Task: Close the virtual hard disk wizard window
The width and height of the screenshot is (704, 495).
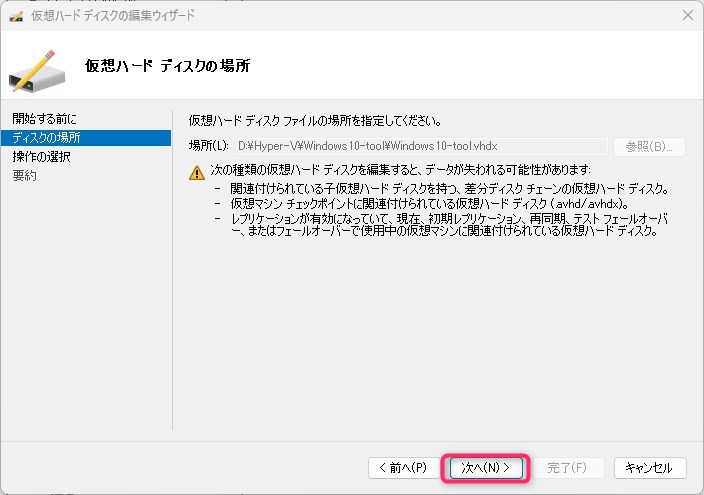Action: (687, 15)
